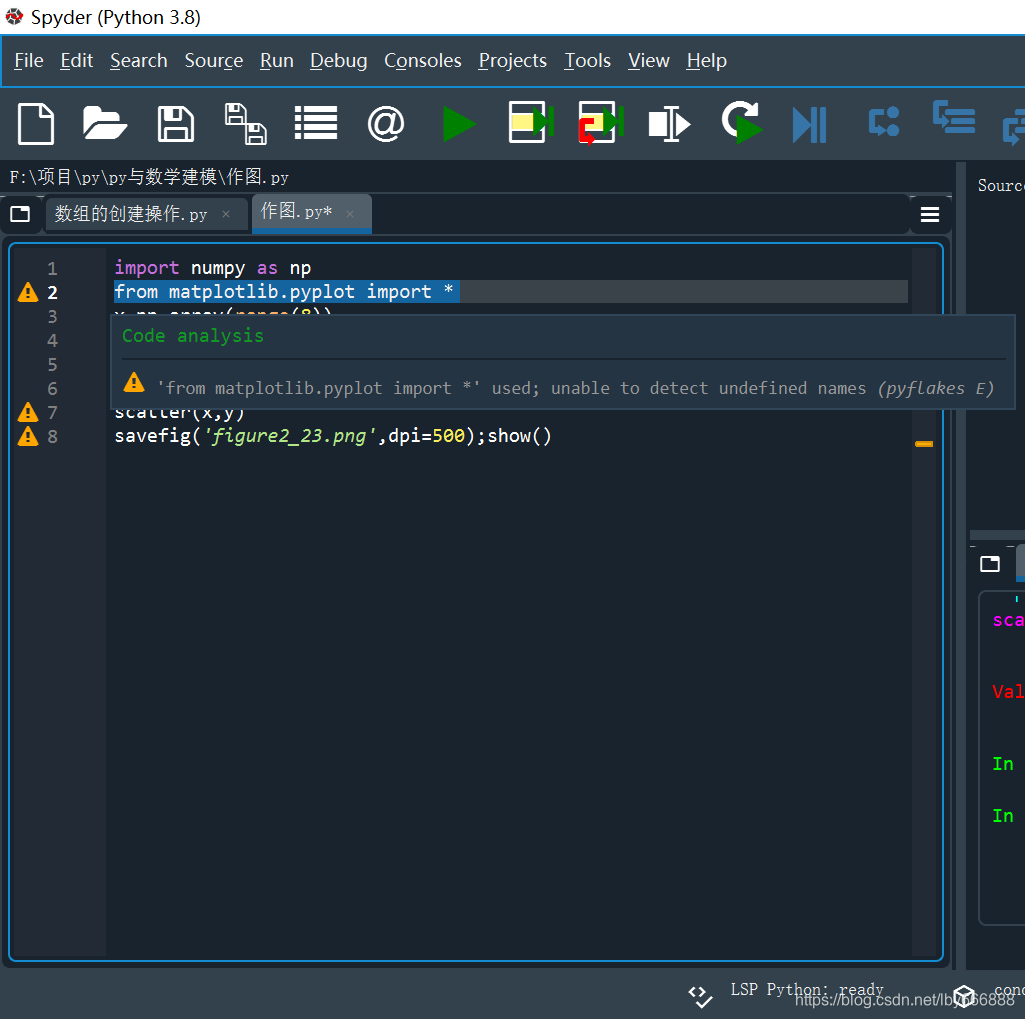
Task: Place cursor in savefig line of code
Action: (x=333, y=436)
